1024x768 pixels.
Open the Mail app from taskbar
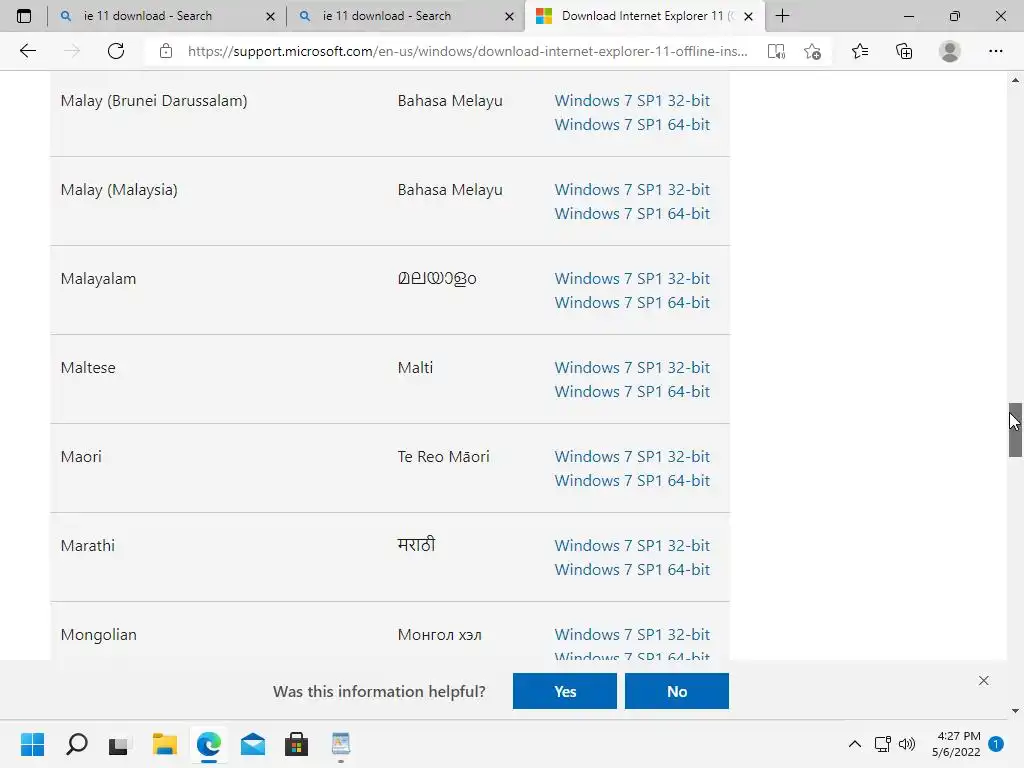coord(253,744)
